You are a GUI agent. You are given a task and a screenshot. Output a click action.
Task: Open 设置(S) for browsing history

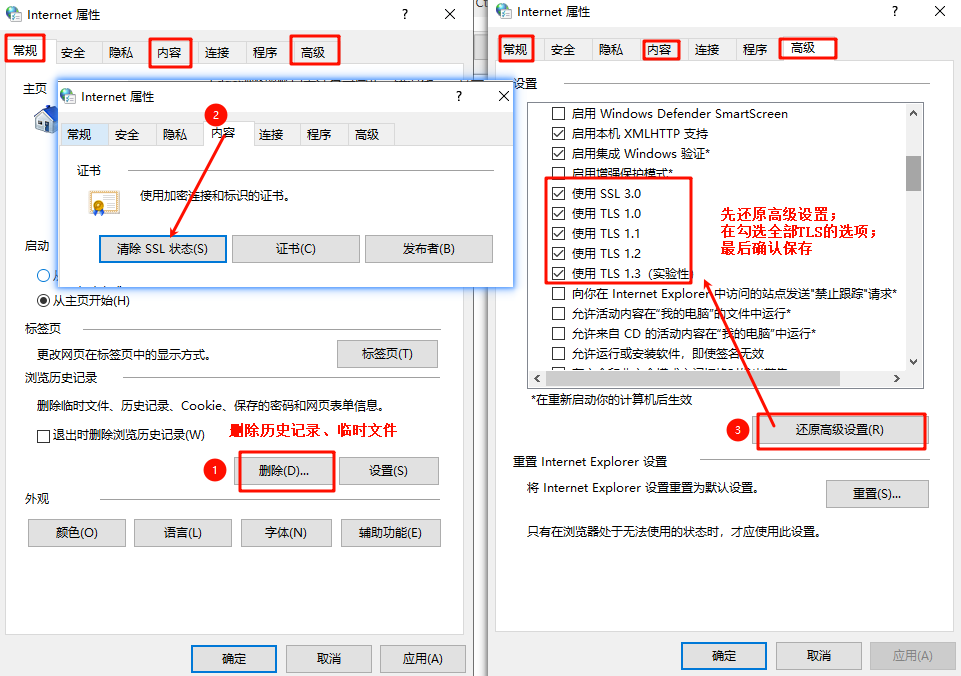tap(389, 471)
